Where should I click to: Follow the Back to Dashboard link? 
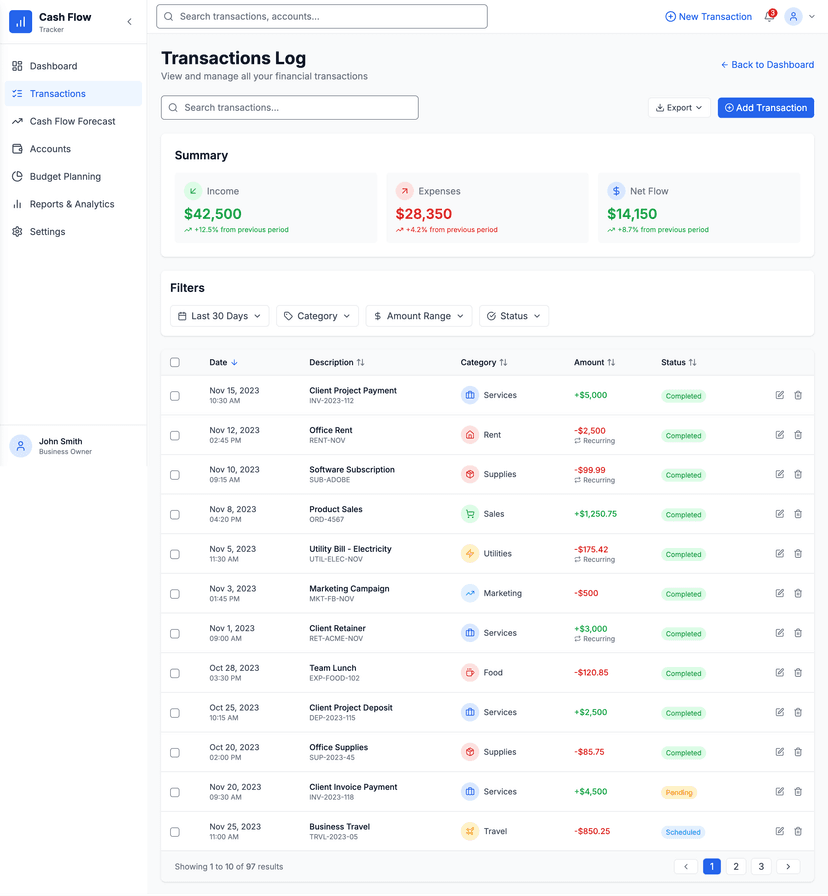[767, 64]
